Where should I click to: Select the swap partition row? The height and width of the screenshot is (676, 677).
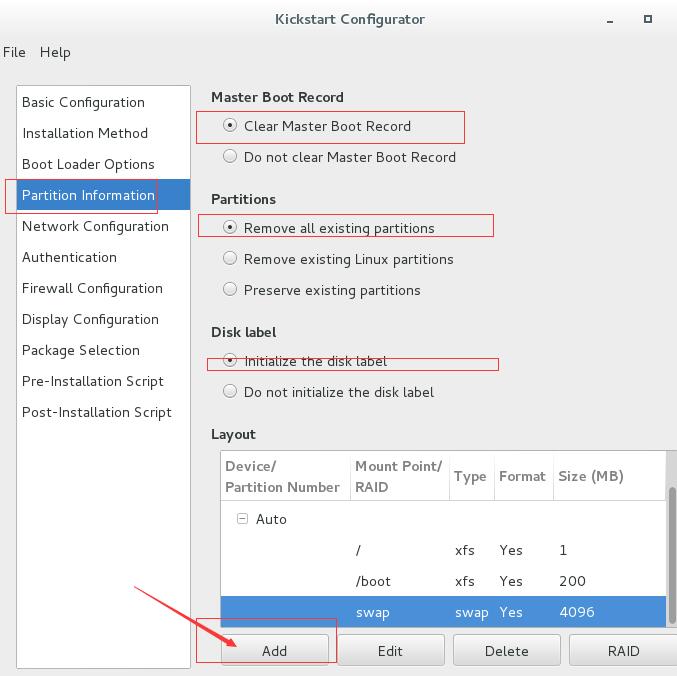point(443,612)
